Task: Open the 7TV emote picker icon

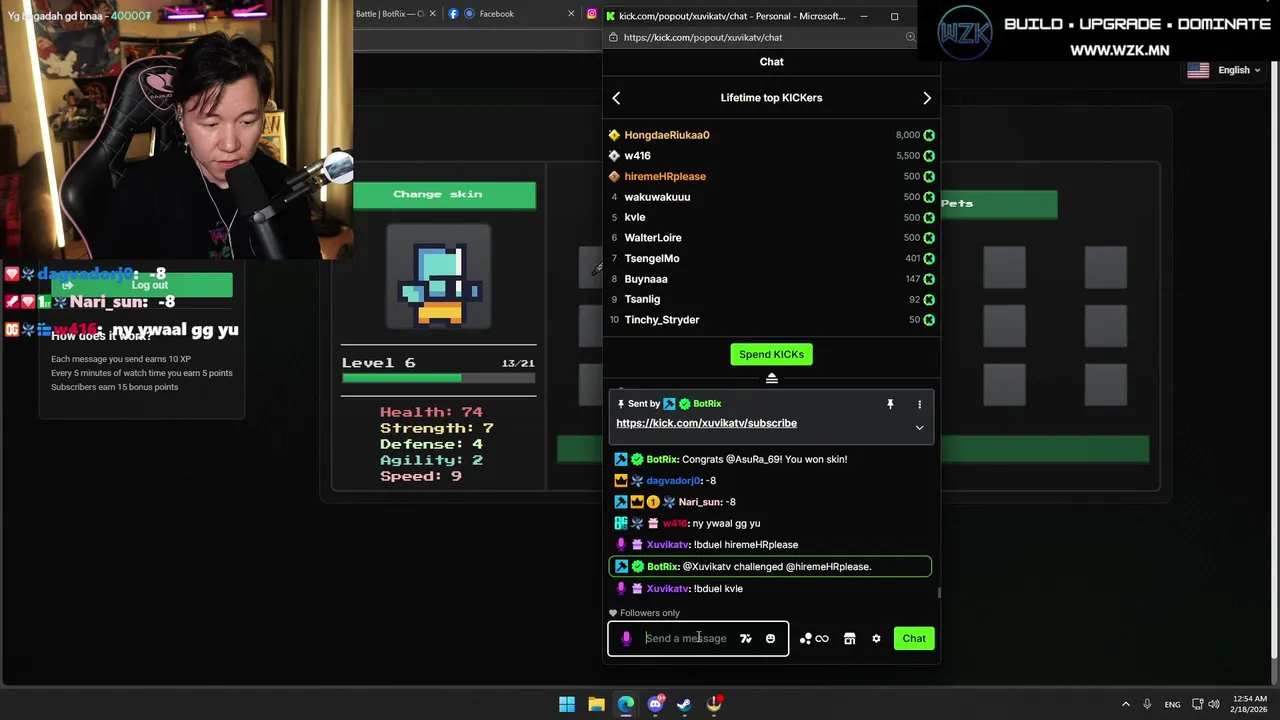Action: pos(745,638)
